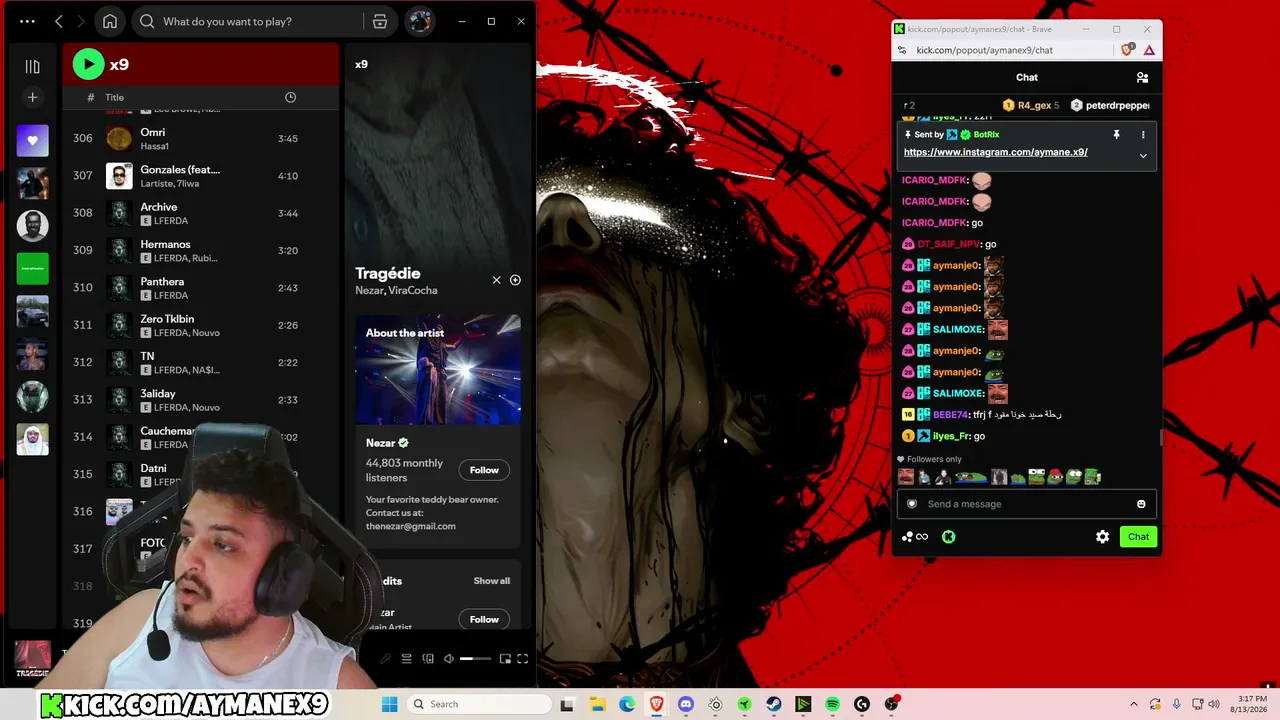Viewport: 1280px width, 720px height.
Task: Open Liked Songs in the library sidebar
Action: pyautogui.click(x=32, y=140)
